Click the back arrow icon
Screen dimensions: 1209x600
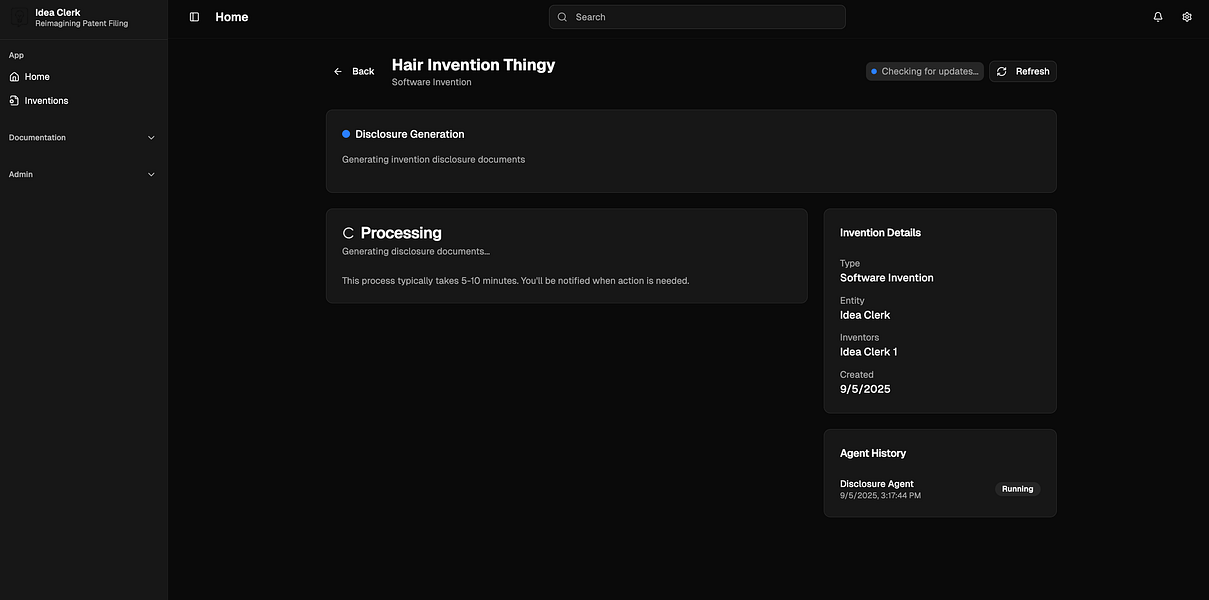coord(338,72)
